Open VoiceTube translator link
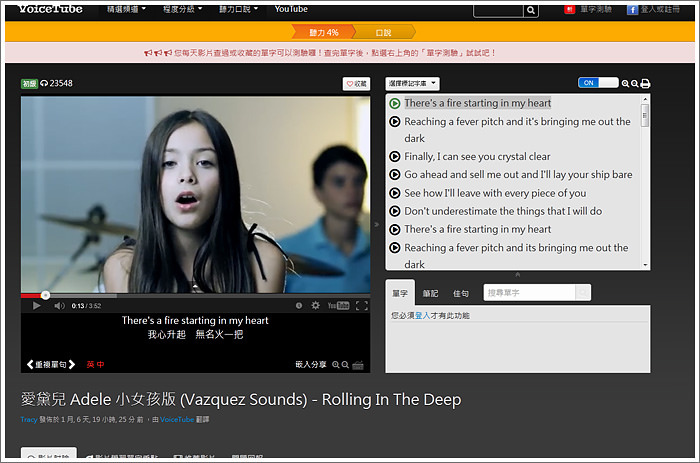 (177, 419)
